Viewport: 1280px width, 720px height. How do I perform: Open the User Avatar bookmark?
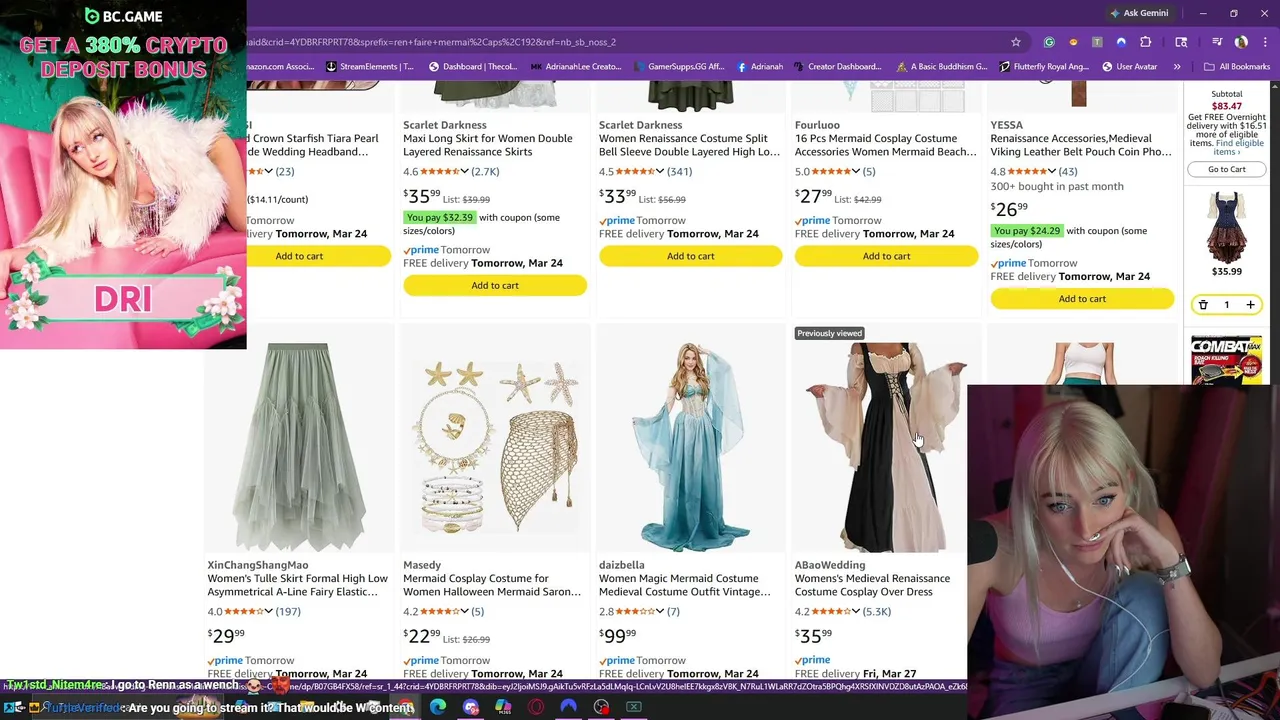click(x=1130, y=67)
